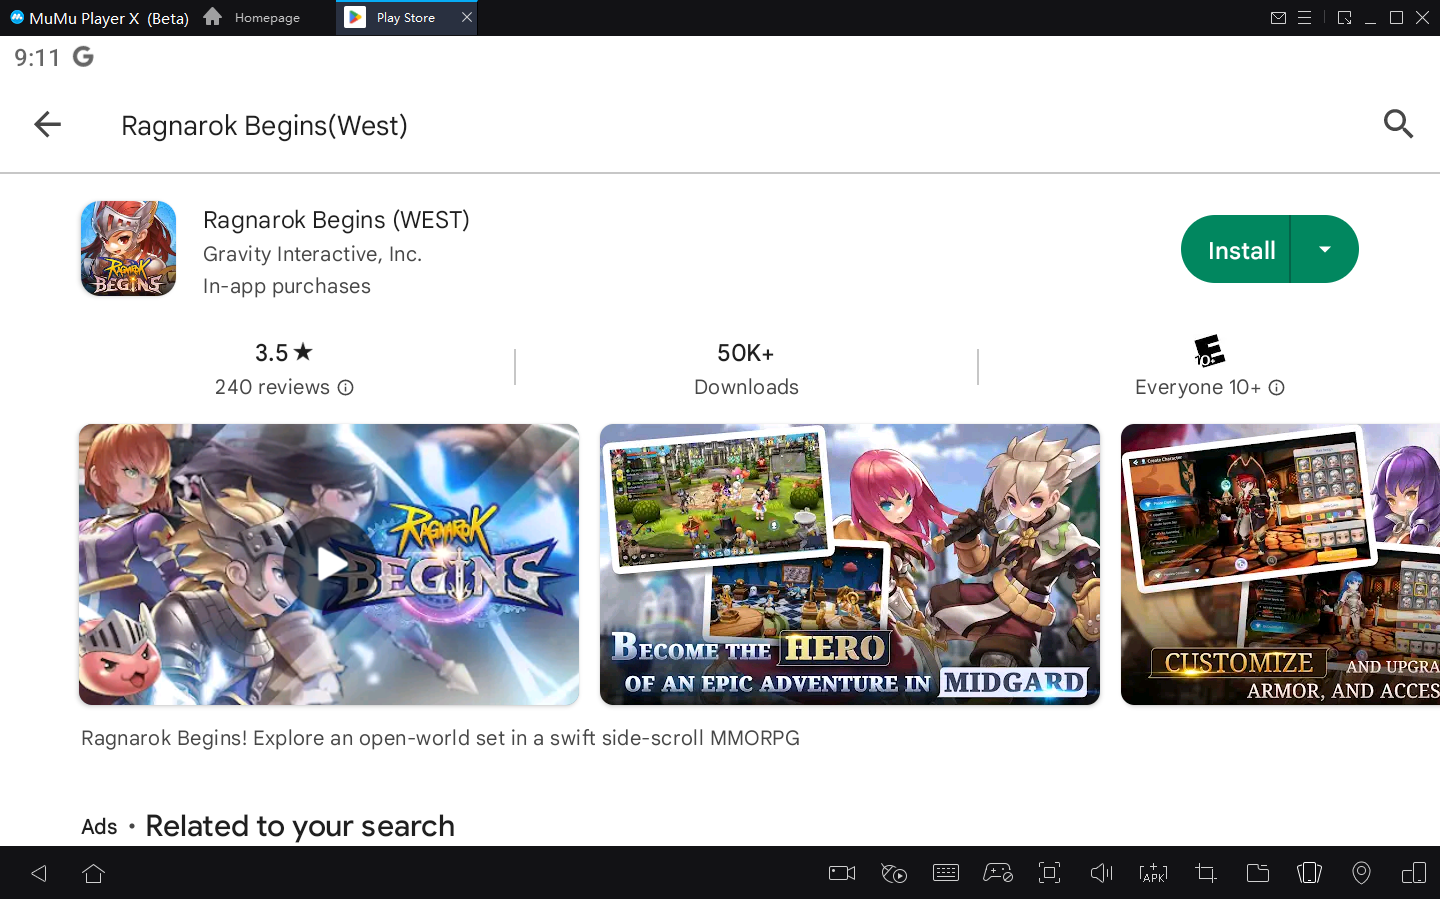Switch to the Homepage tab
Image resolution: width=1440 pixels, height=899 pixels.
[252, 17]
